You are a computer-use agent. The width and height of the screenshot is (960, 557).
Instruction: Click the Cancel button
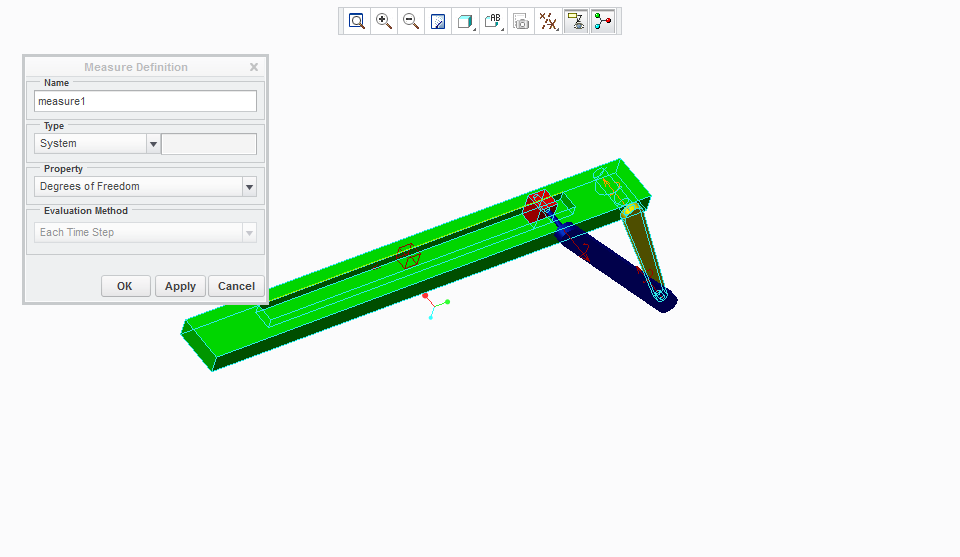(236, 286)
